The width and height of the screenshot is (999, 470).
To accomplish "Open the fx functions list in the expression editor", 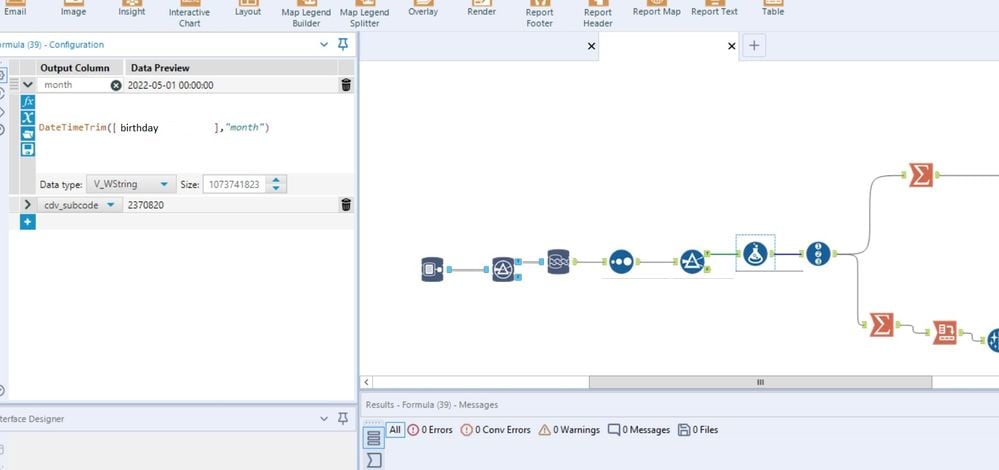I will pos(27,102).
